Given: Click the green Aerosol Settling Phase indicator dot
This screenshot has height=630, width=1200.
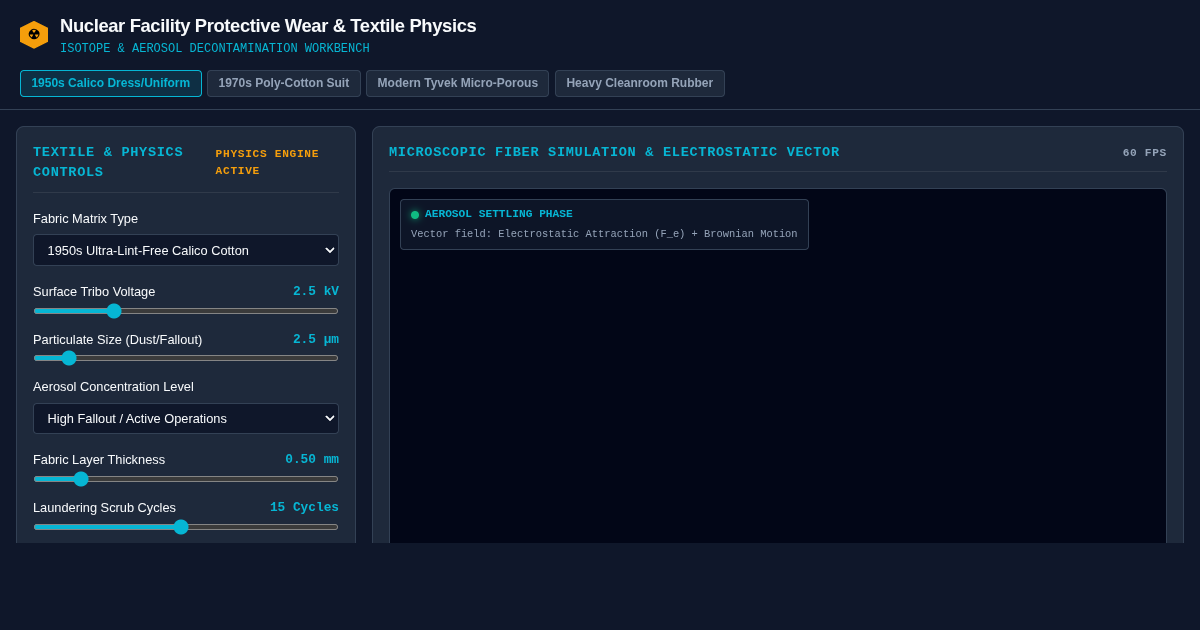Looking at the screenshot, I should click(x=415, y=215).
